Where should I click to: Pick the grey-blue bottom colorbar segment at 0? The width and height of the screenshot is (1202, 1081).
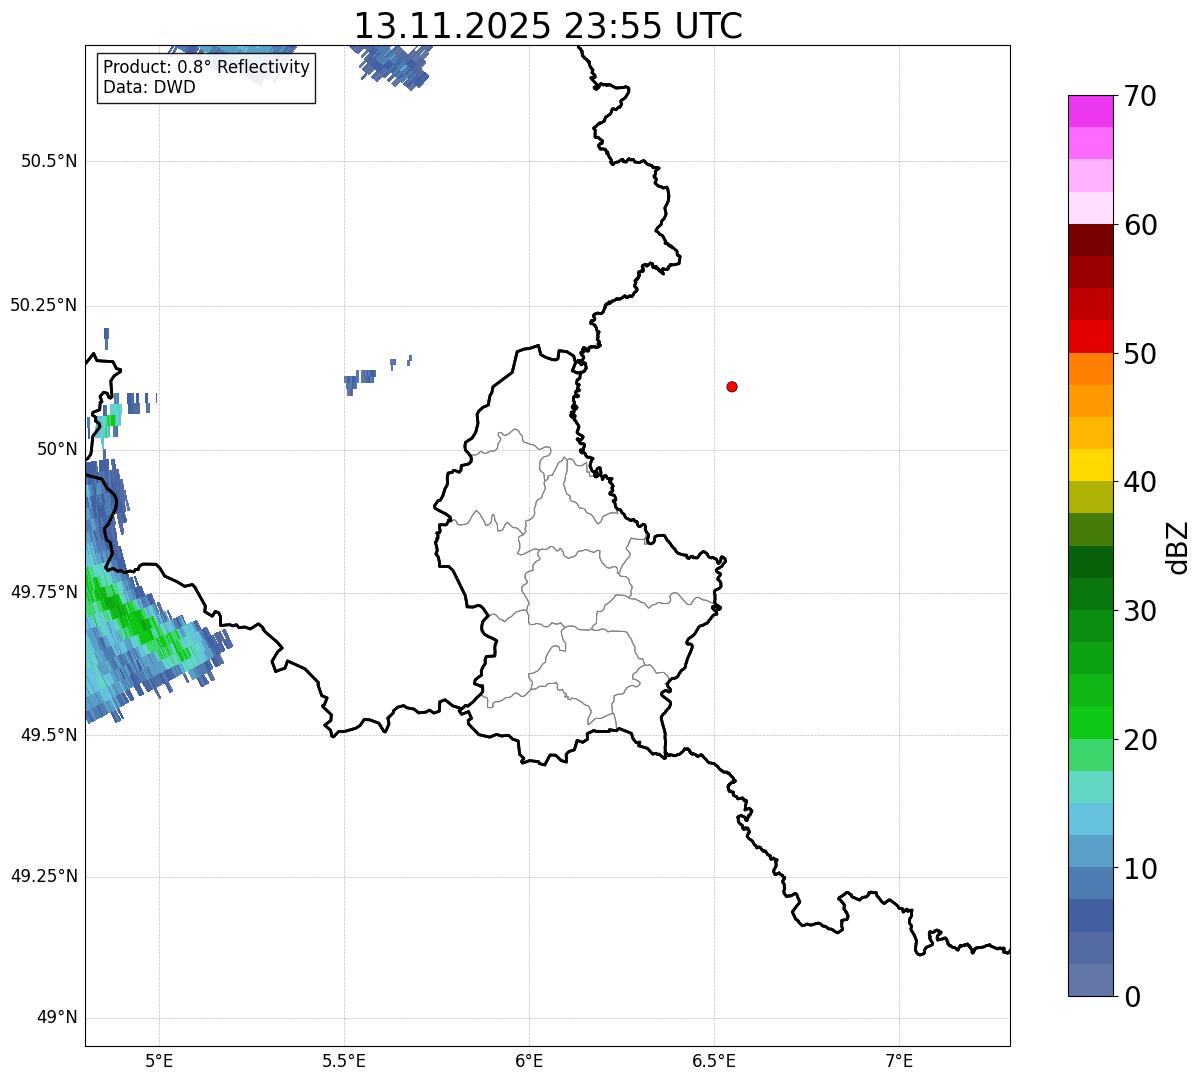click(x=1091, y=980)
